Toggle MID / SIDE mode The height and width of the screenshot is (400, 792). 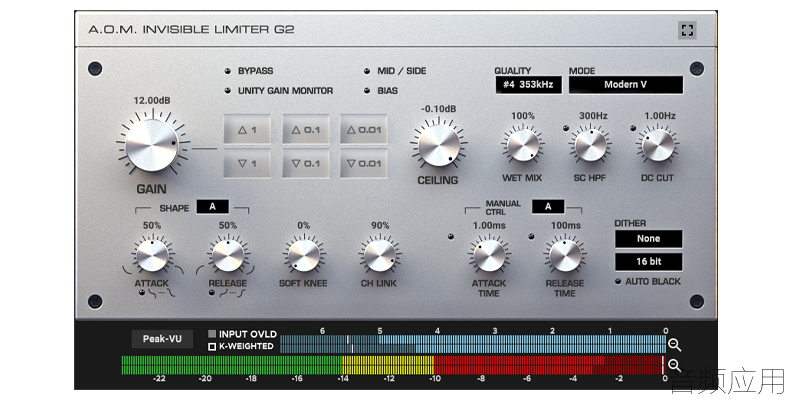click(x=367, y=71)
